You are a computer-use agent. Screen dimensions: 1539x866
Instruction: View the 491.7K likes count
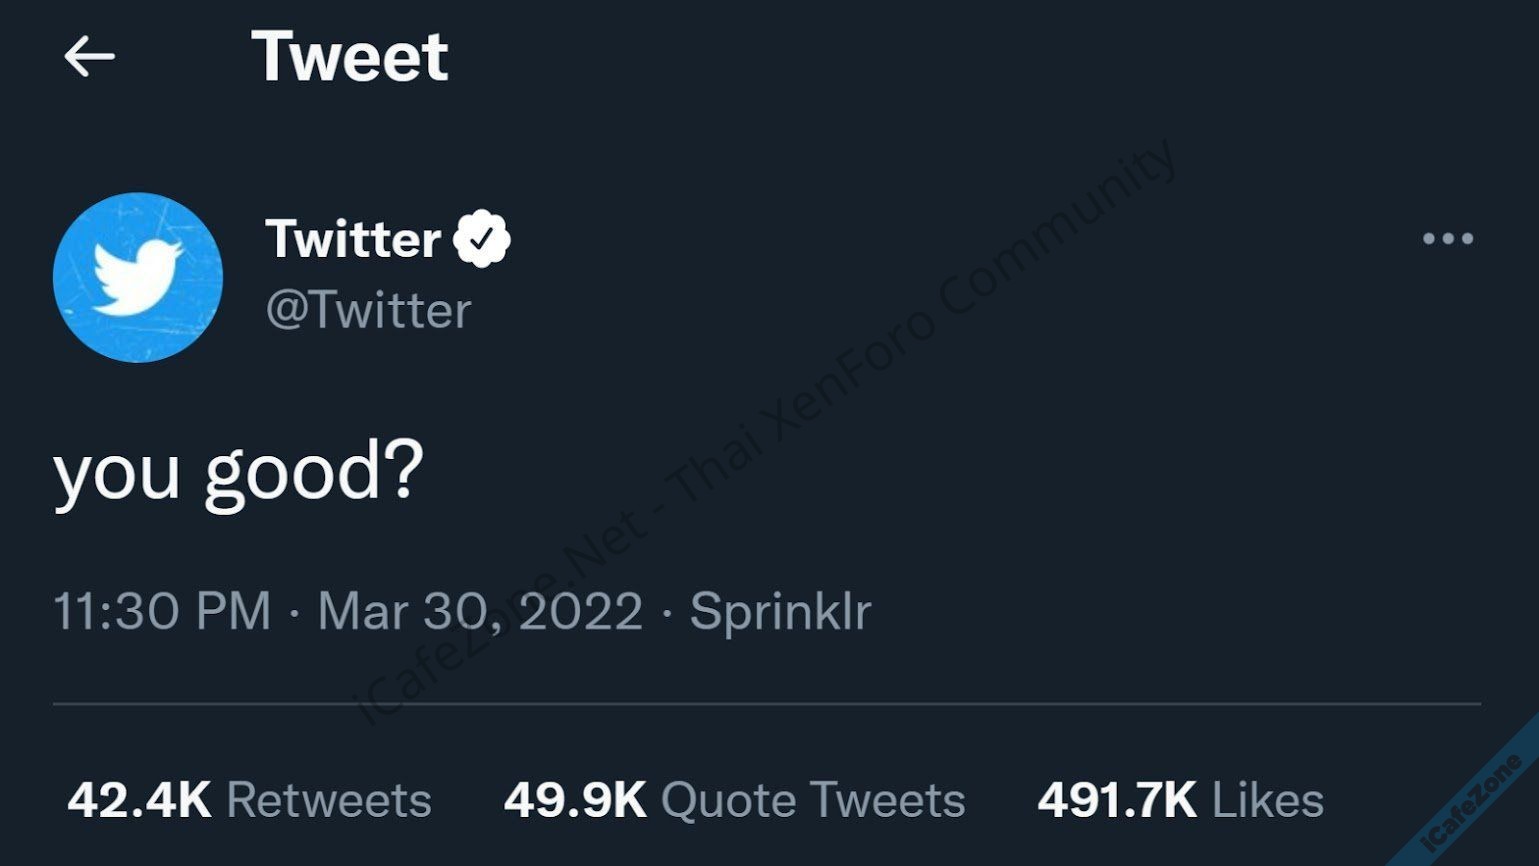coord(1117,800)
